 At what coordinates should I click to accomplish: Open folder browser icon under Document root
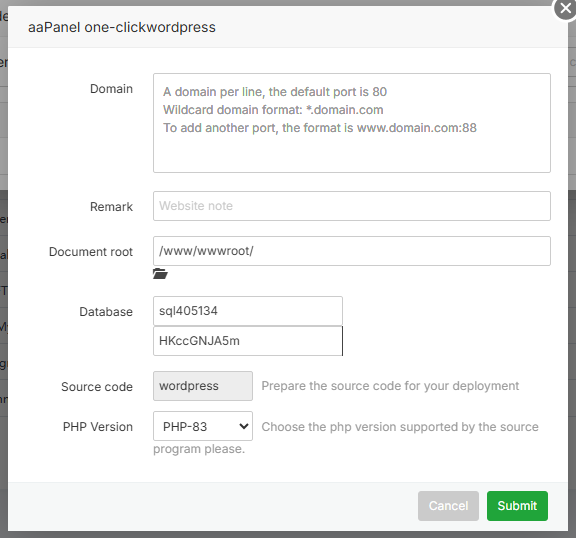[160, 274]
